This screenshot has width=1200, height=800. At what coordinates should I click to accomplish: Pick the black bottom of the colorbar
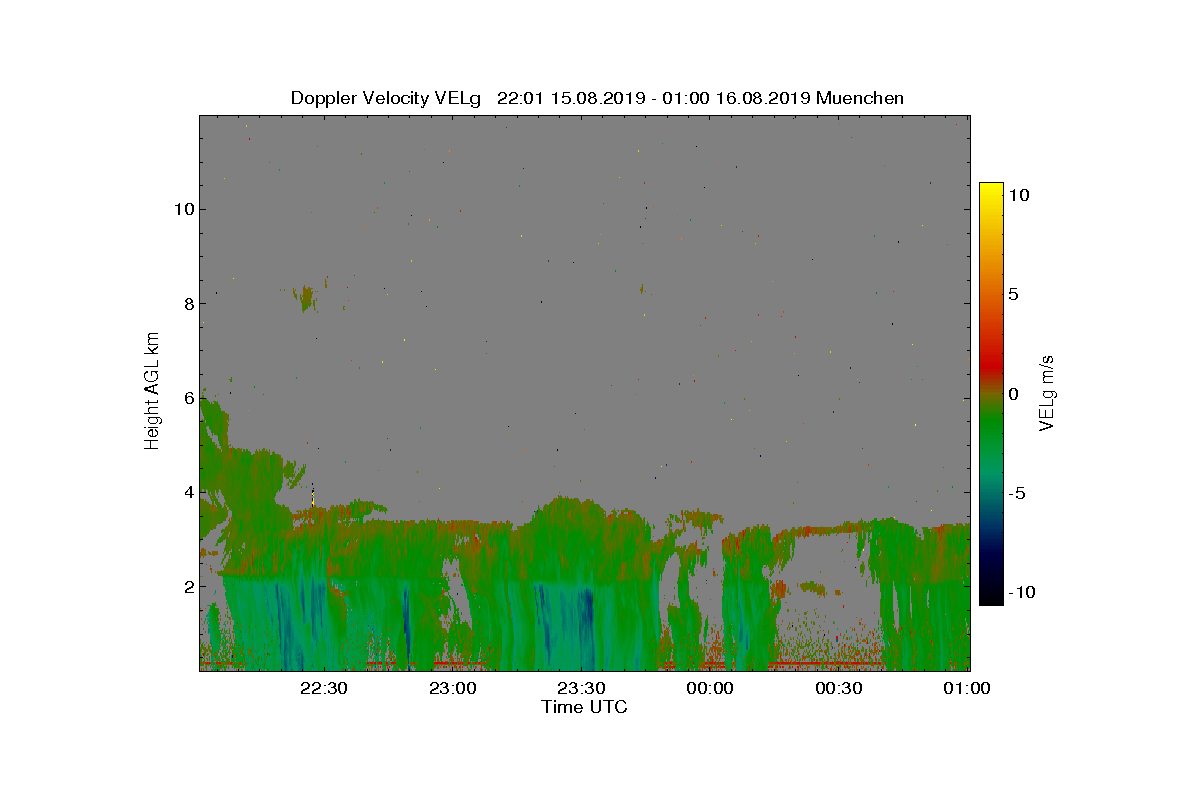(x=991, y=598)
